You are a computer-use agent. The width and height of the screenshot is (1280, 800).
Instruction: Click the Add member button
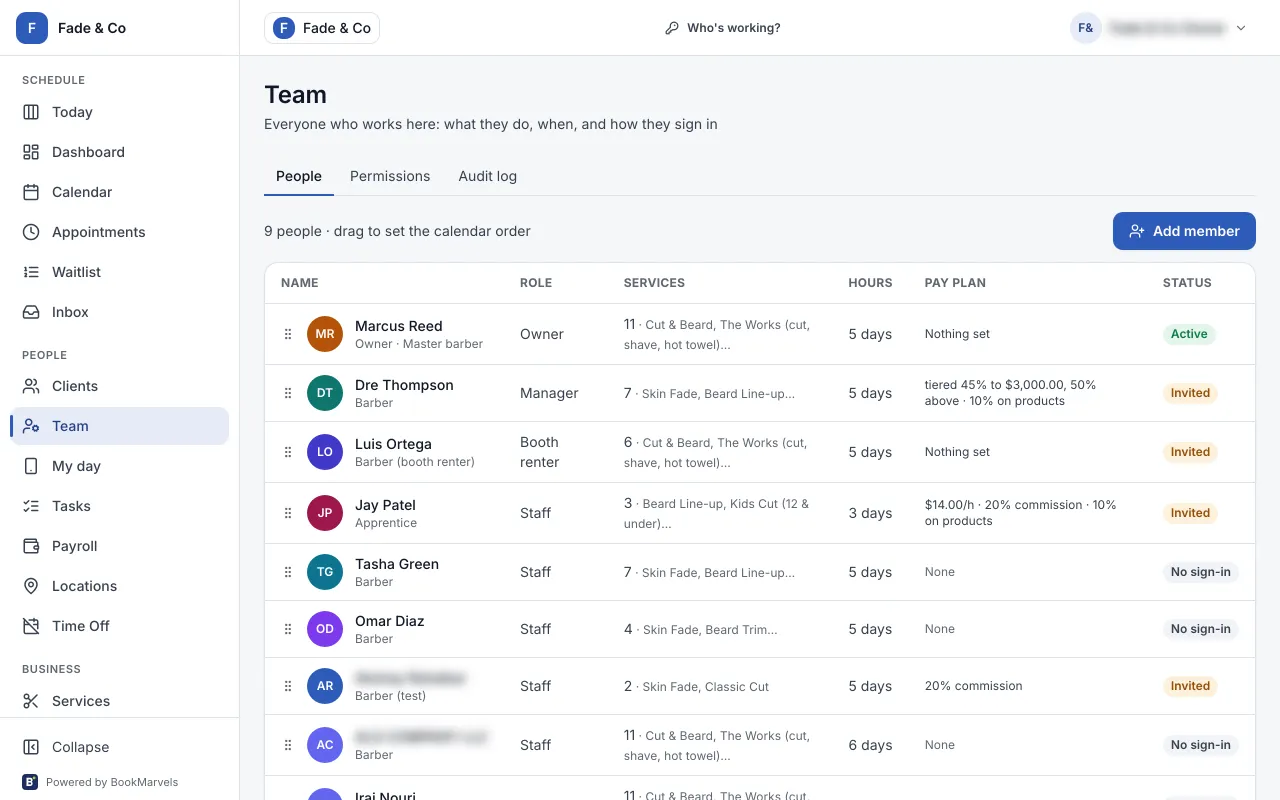[1184, 231]
